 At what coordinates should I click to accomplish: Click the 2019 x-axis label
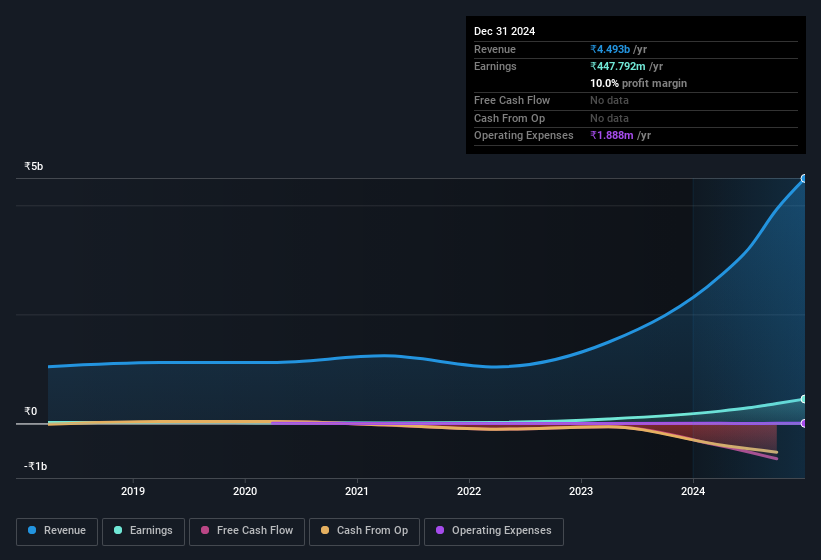133,491
